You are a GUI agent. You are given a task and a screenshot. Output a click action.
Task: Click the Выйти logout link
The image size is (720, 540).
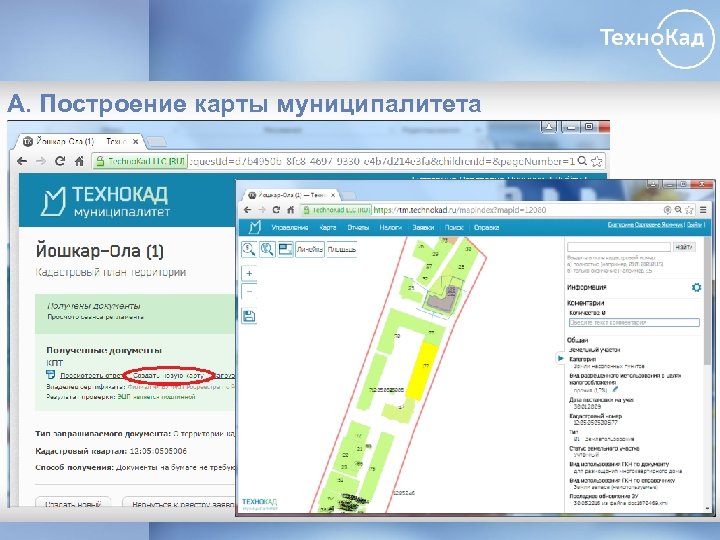pyautogui.click(x=695, y=225)
